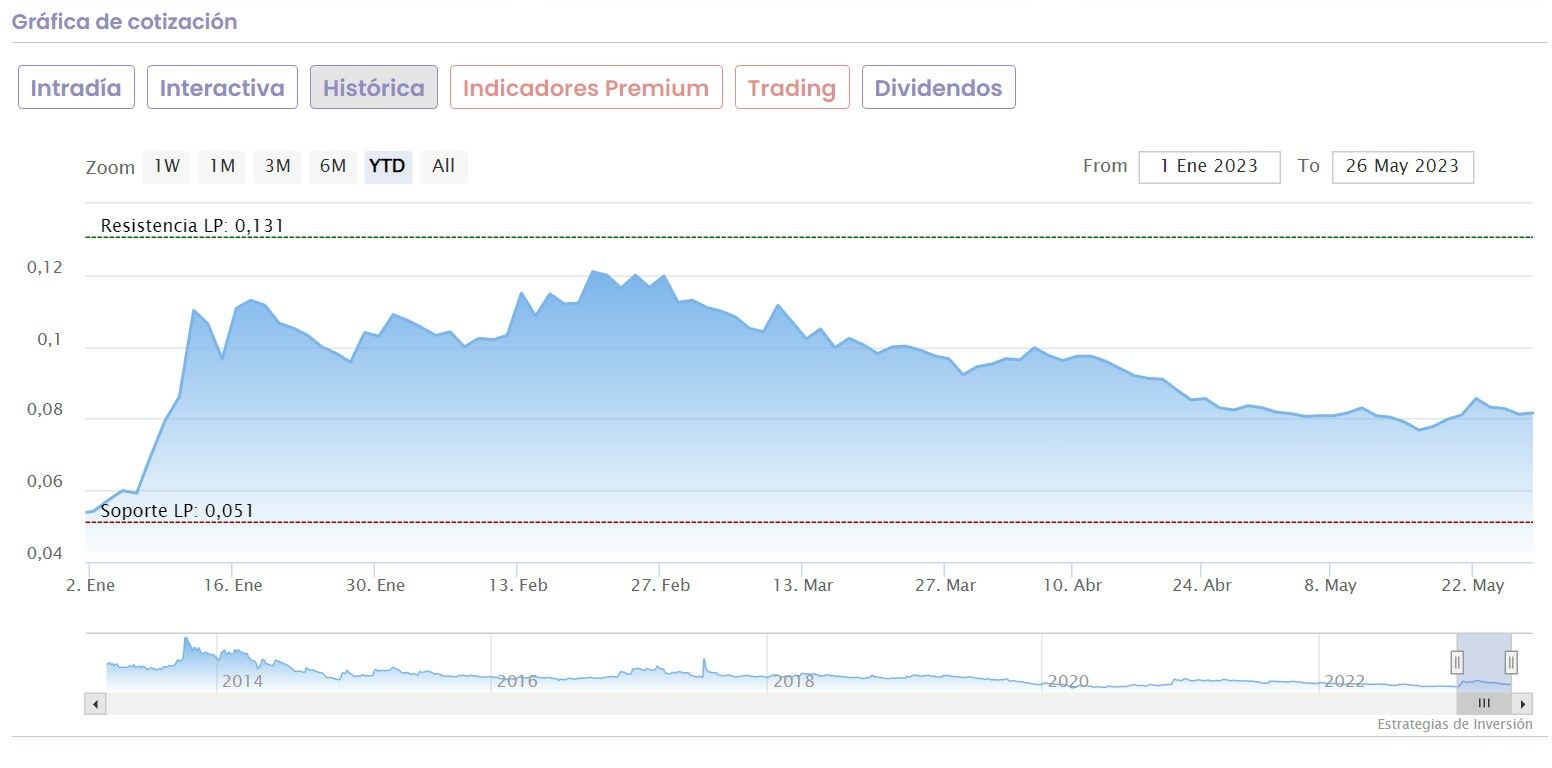Click the left range handle in navigator
1552x768 pixels.
coord(1457,662)
